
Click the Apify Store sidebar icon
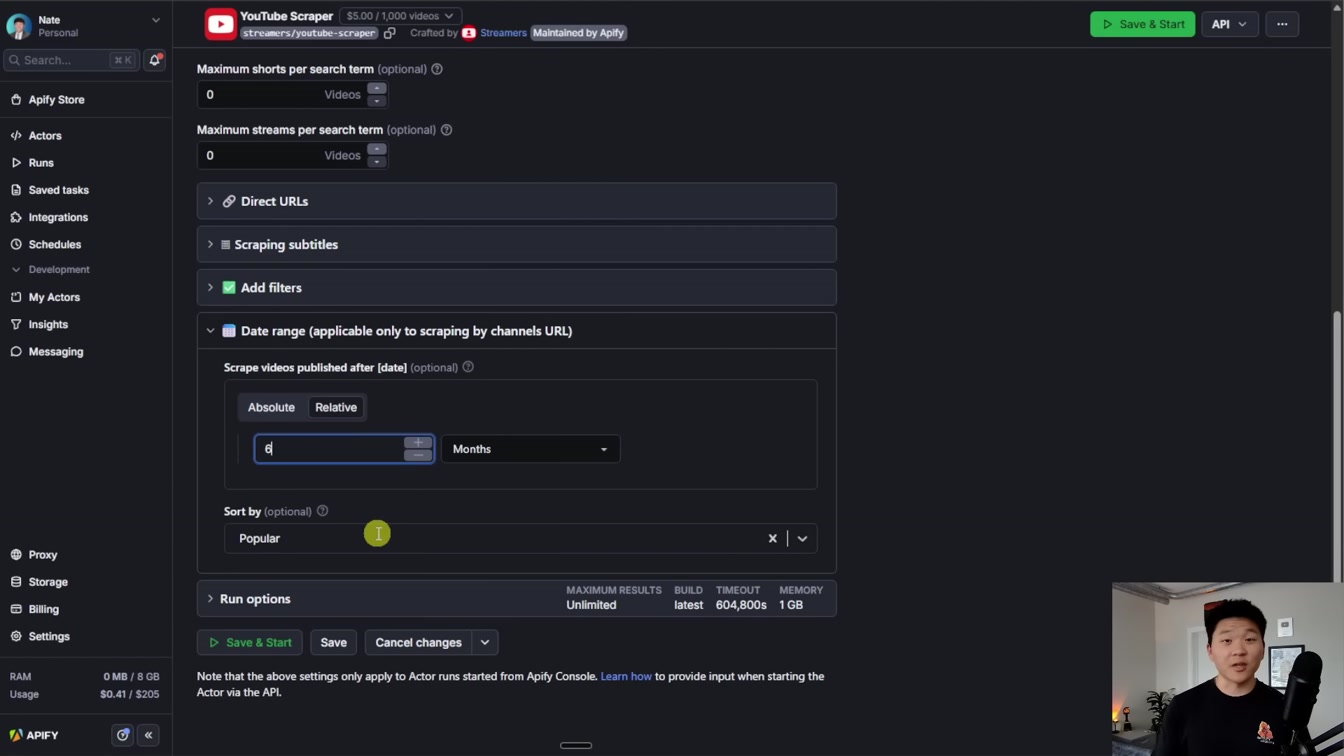pyautogui.click(x=16, y=100)
